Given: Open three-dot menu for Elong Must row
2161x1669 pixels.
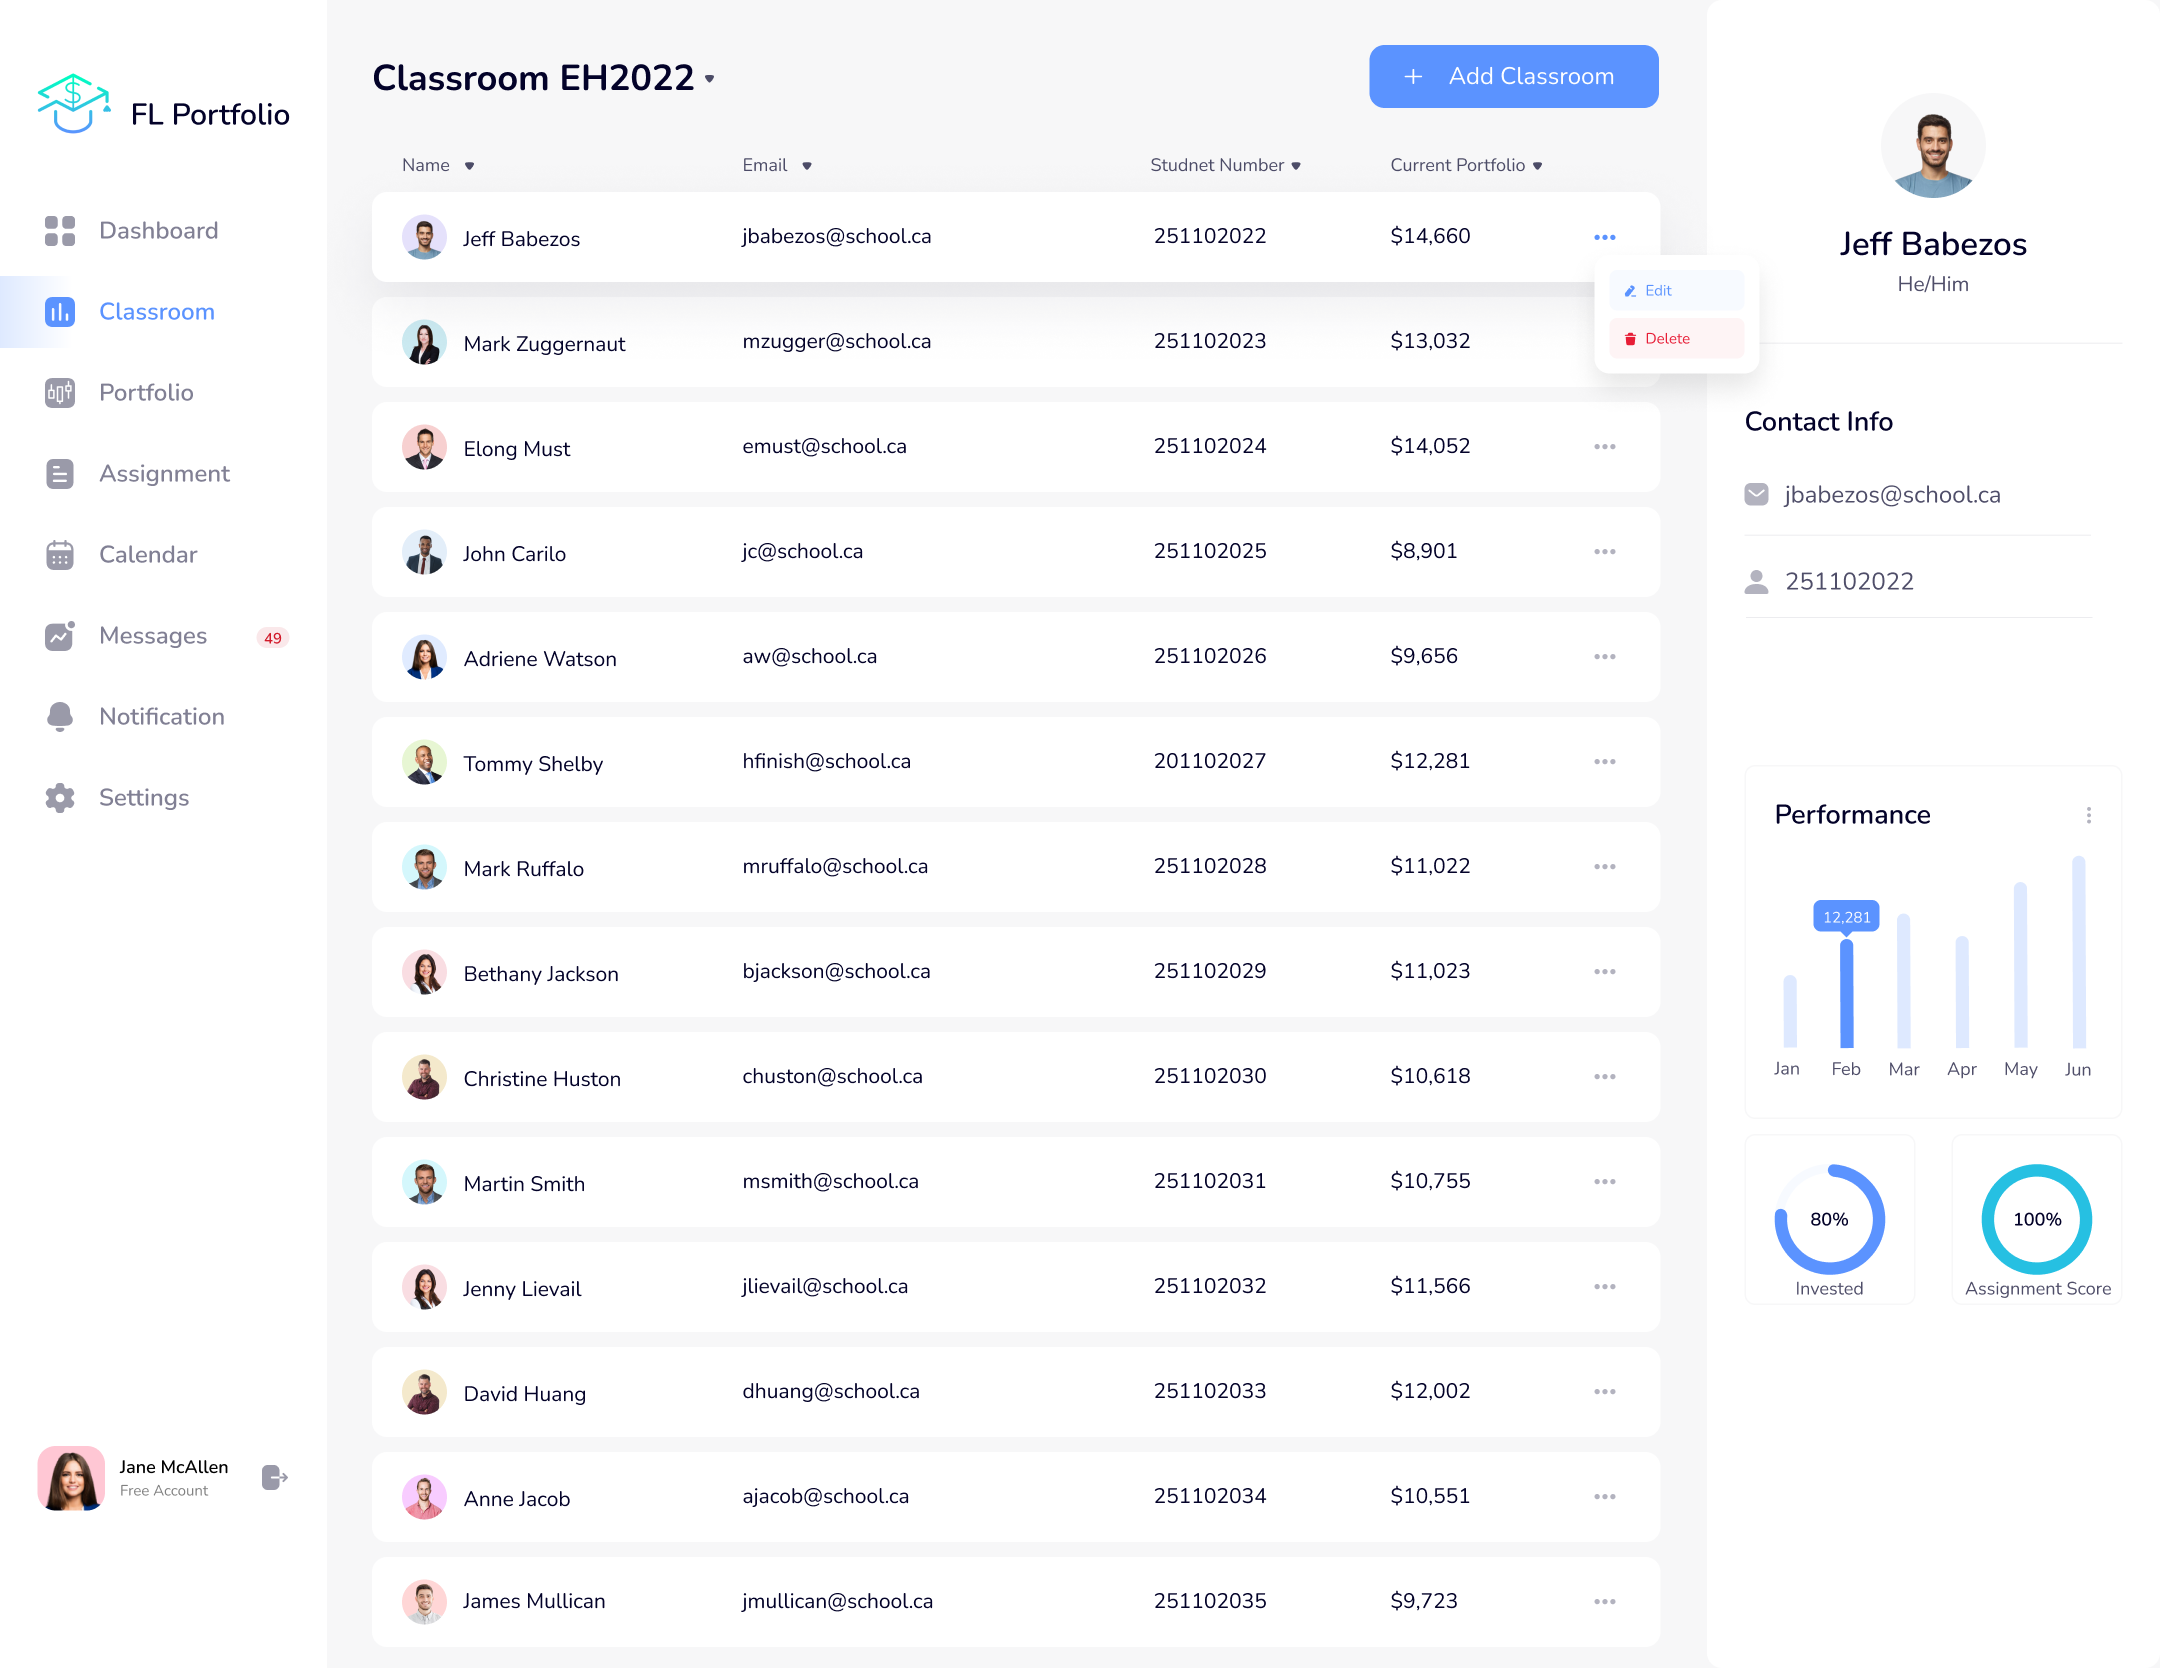Looking at the screenshot, I should pyautogui.click(x=1604, y=447).
